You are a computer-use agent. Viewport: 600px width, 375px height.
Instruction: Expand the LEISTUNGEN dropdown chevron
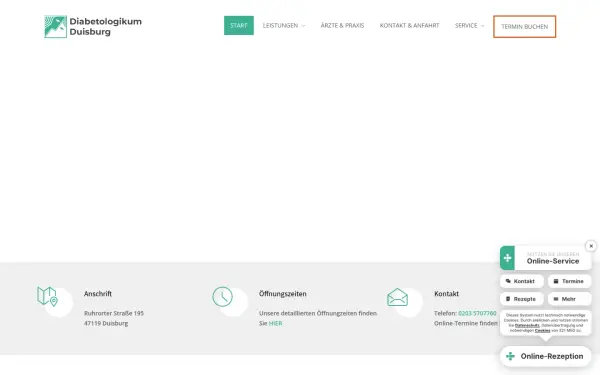tap(303, 26)
